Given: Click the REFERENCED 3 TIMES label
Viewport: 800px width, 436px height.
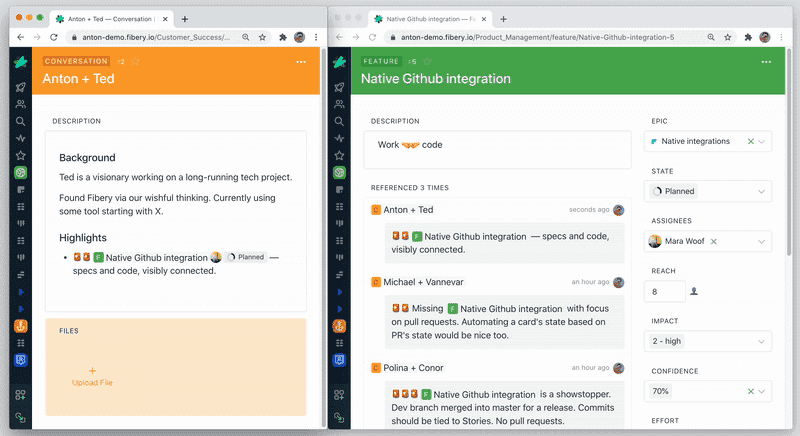Looking at the screenshot, I should (410, 188).
